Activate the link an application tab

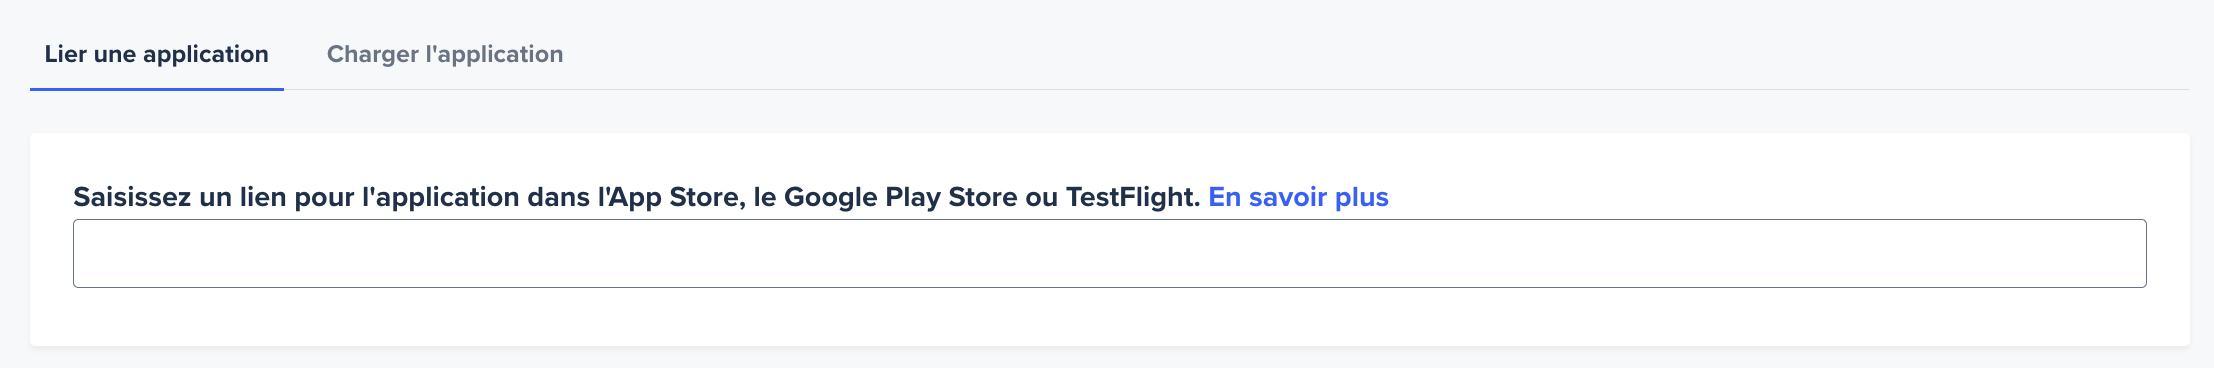(x=157, y=54)
